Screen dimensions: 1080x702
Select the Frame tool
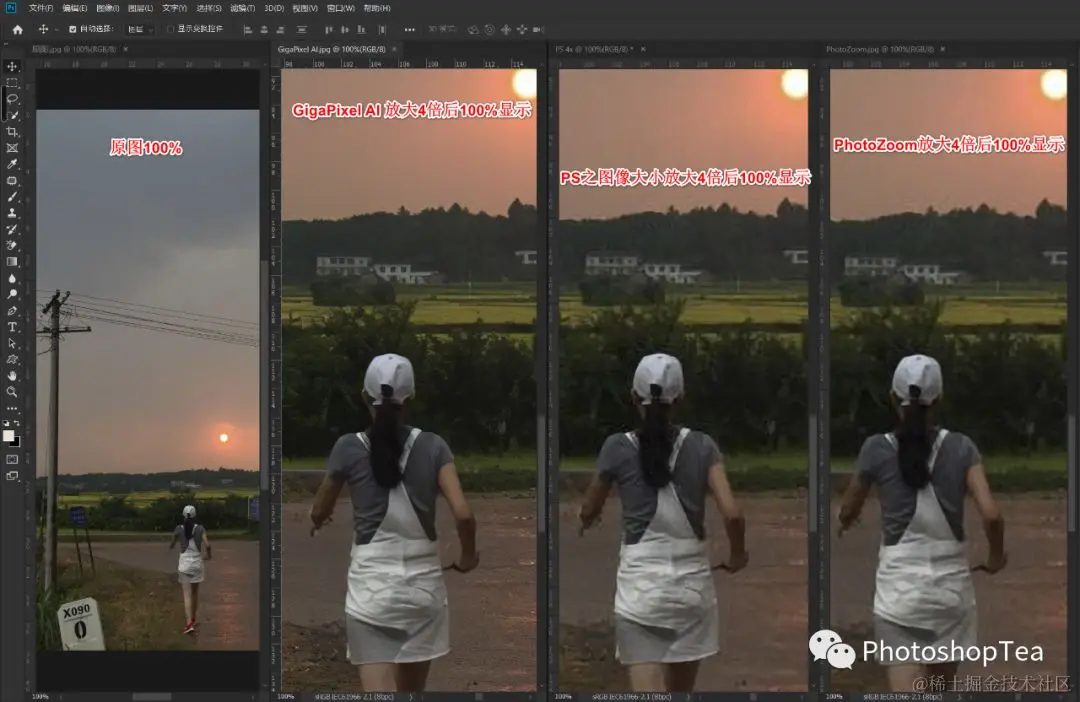[x=12, y=147]
